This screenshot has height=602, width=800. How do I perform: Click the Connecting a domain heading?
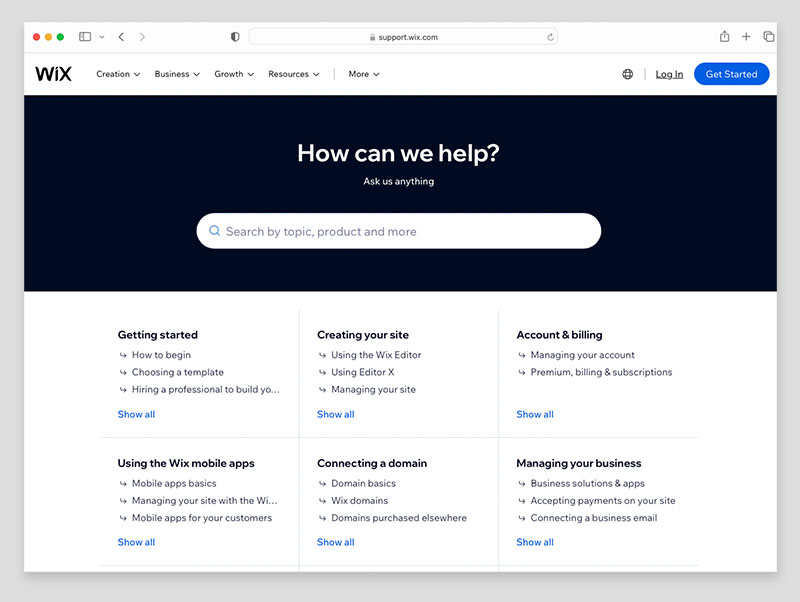point(372,463)
